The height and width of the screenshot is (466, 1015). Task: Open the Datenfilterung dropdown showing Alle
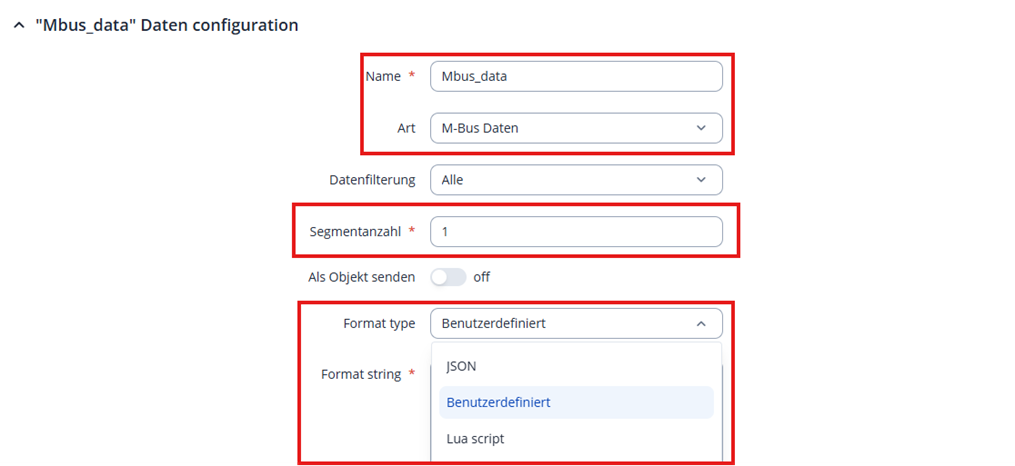[x=575, y=180]
